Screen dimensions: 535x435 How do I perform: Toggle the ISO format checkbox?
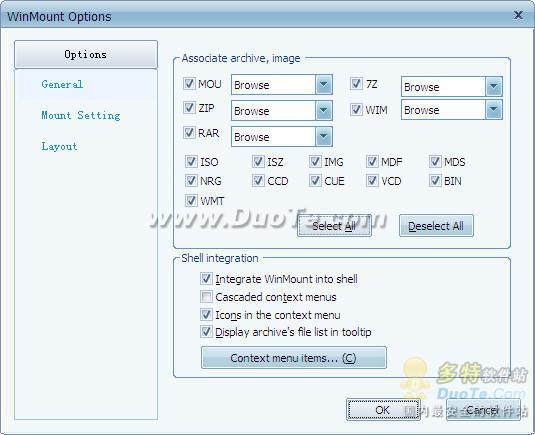coord(191,161)
